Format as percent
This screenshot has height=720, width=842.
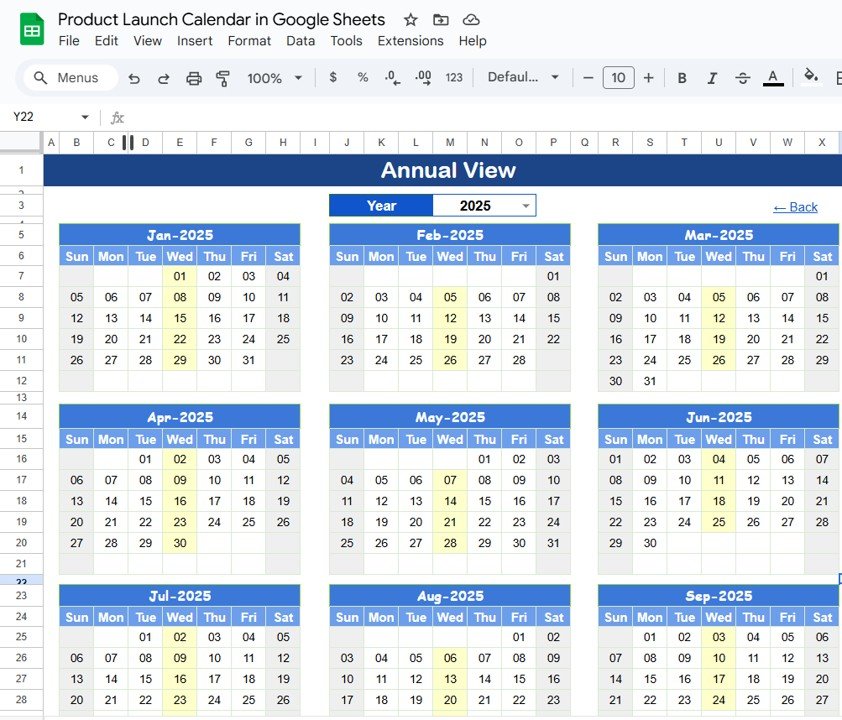click(362, 77)
